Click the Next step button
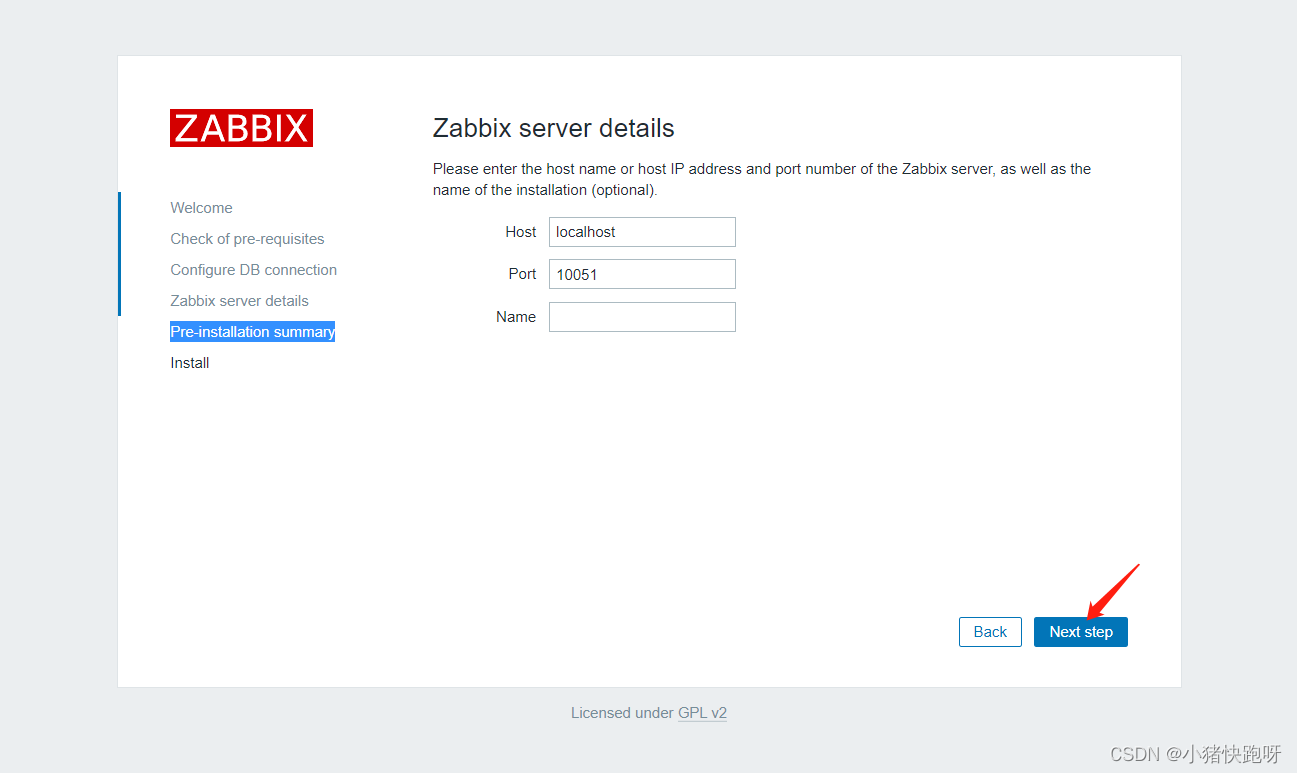Viewport: 1297px width, 773px height. coord(1080,631)
